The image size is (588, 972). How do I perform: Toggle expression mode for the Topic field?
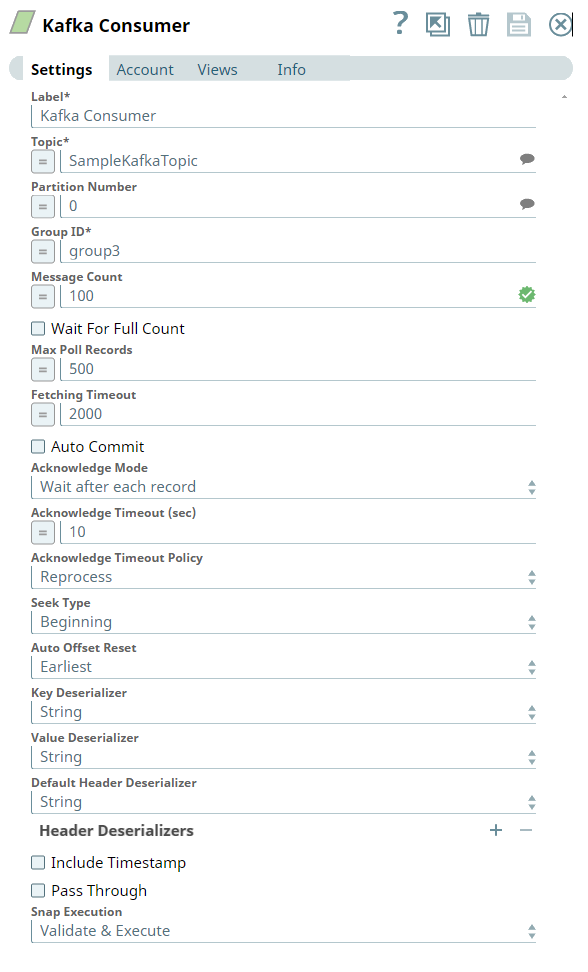(40, 162)
